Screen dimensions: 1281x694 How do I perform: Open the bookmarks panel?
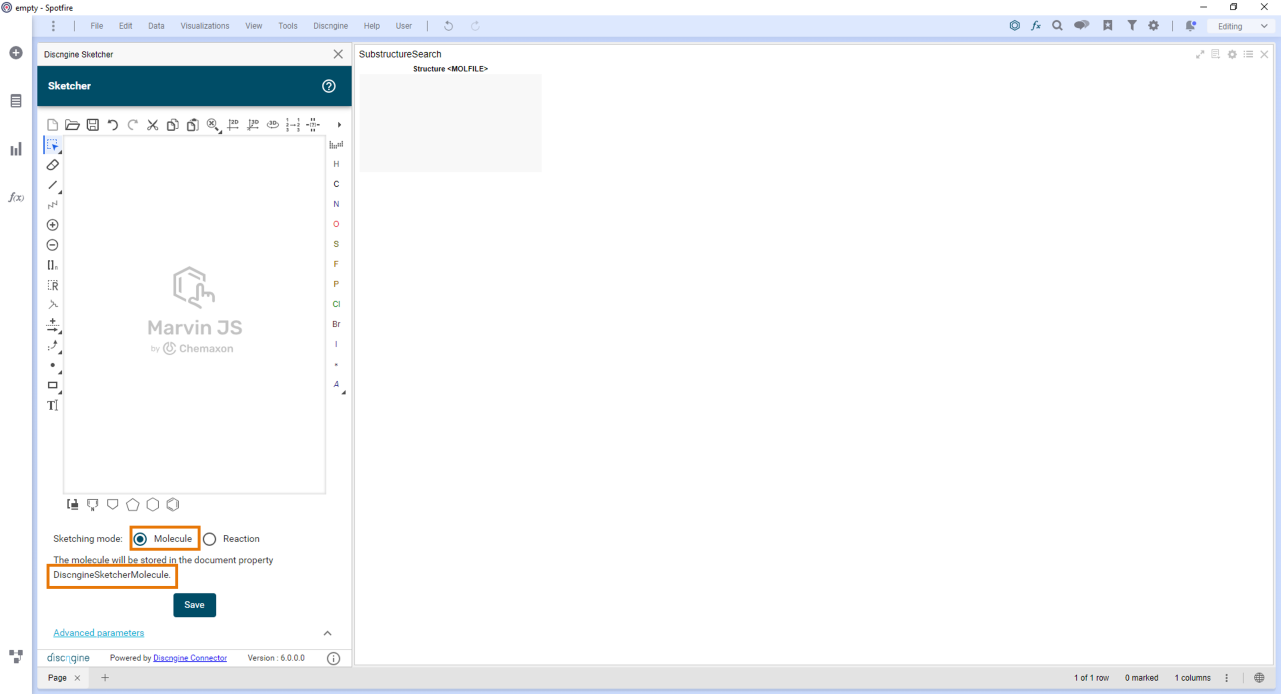1108,26
